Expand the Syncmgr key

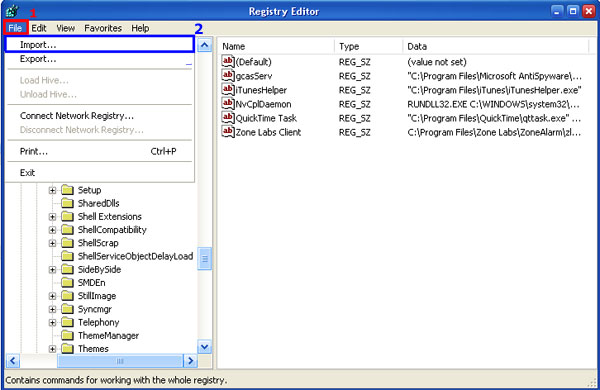[52, 309]
